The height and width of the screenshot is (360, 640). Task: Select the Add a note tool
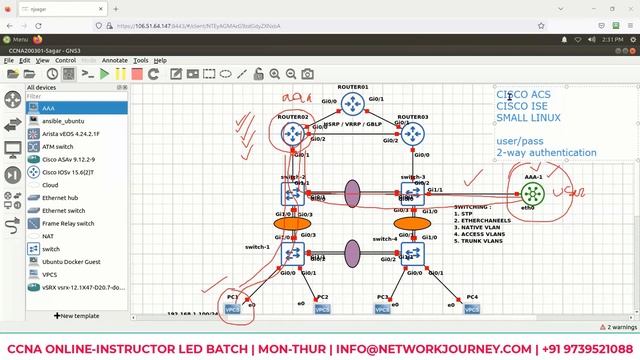pos(176,74)
